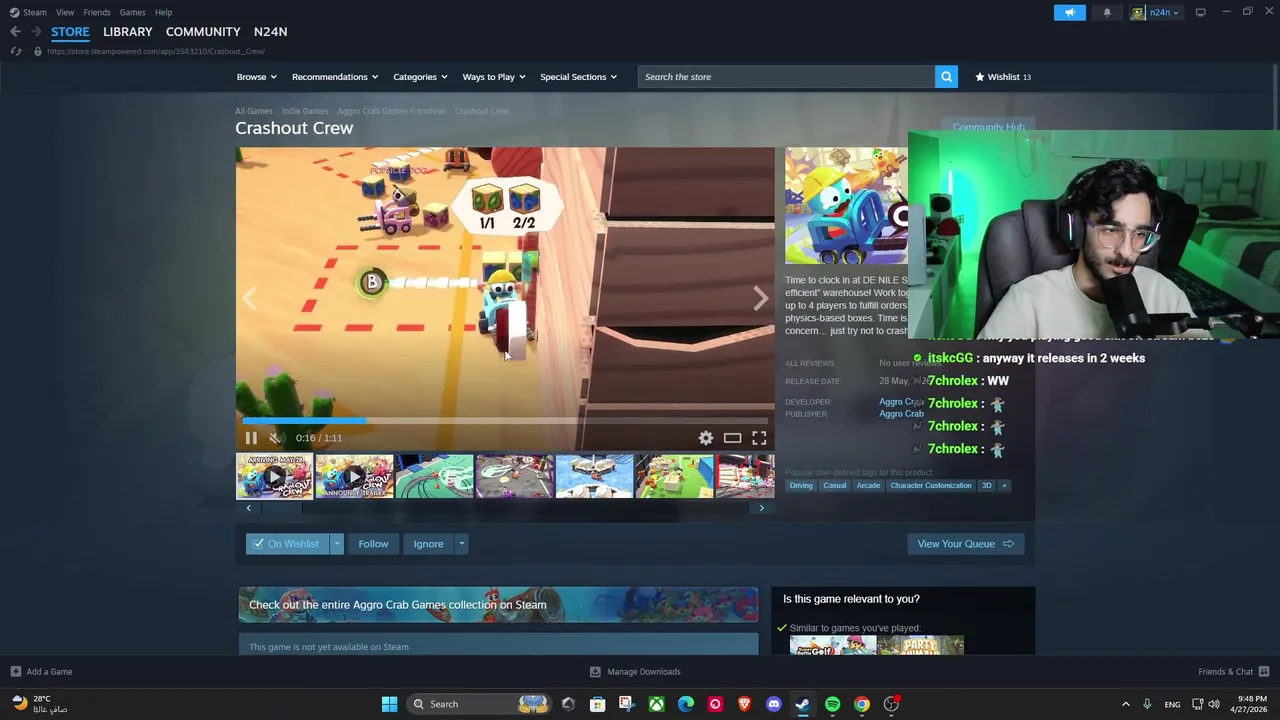Select the Arriving May 28 trailer thumbnail
1280x720 pixels.
click(274, 476)
